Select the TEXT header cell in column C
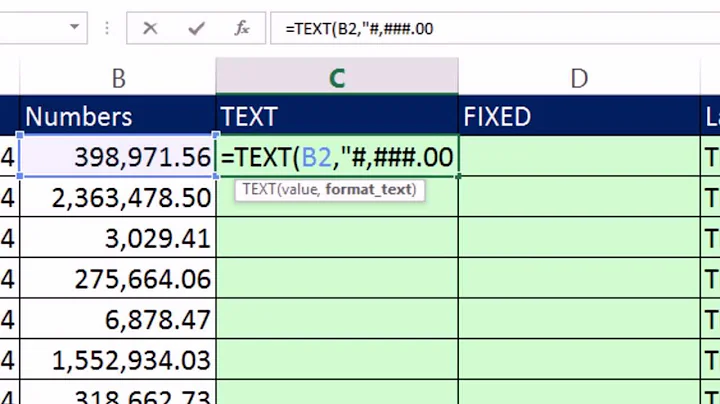Image resolution: width=720 pixels, height=404 pixels. pos(337,116)
